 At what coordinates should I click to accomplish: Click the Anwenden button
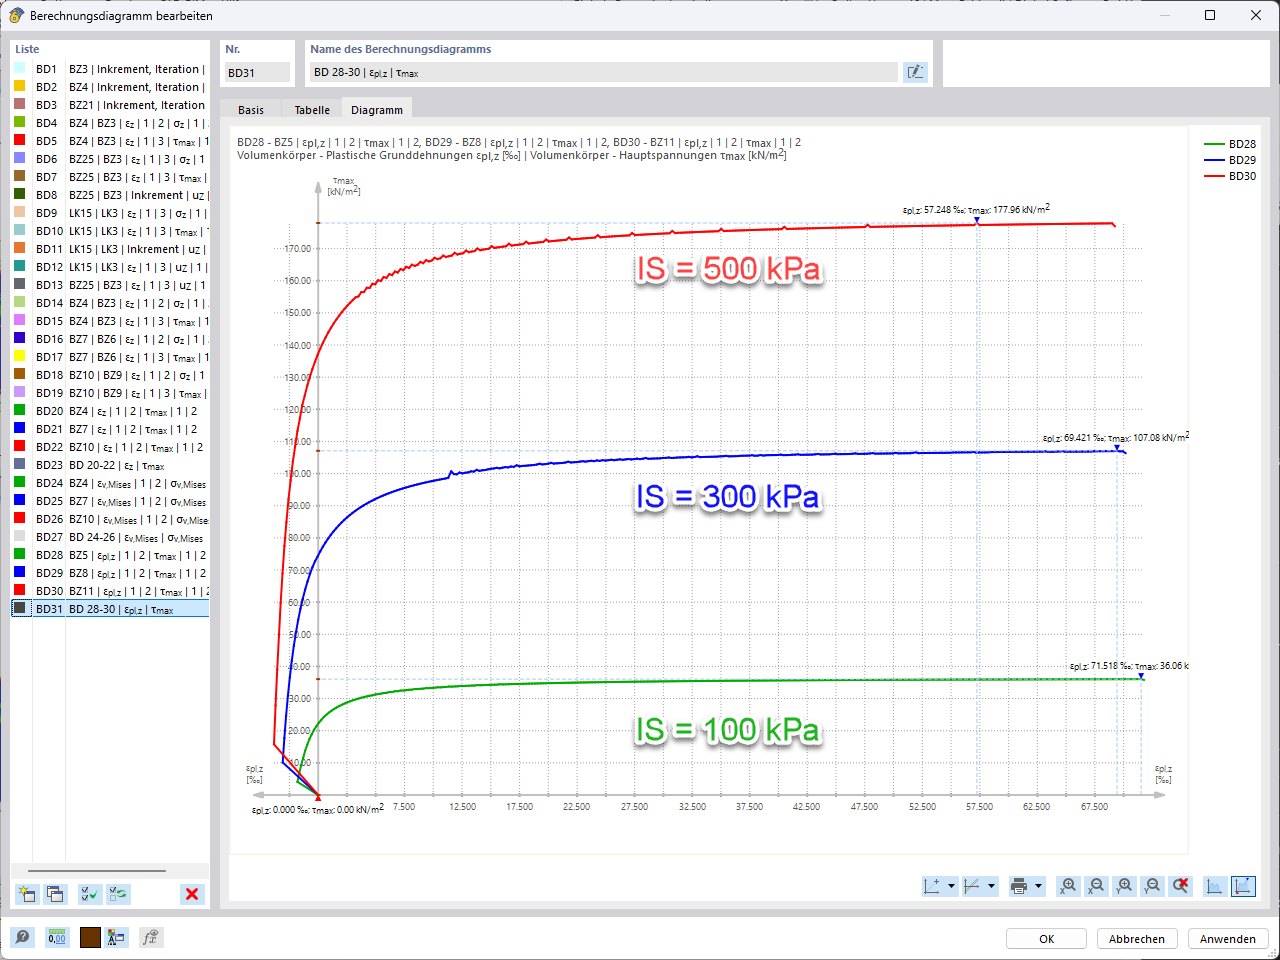click(x=1228, y=939)
